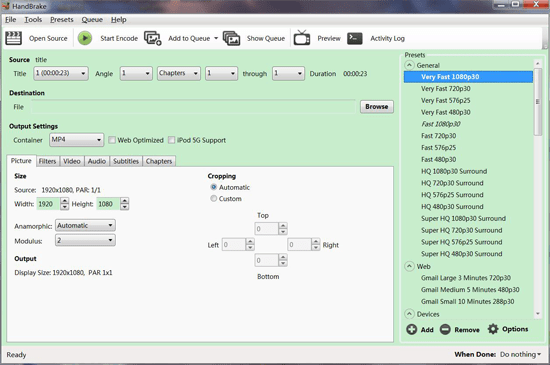Viewport: 550px width, 365px height.
Task: Click the Open Source label
Action: coord(48,38)
